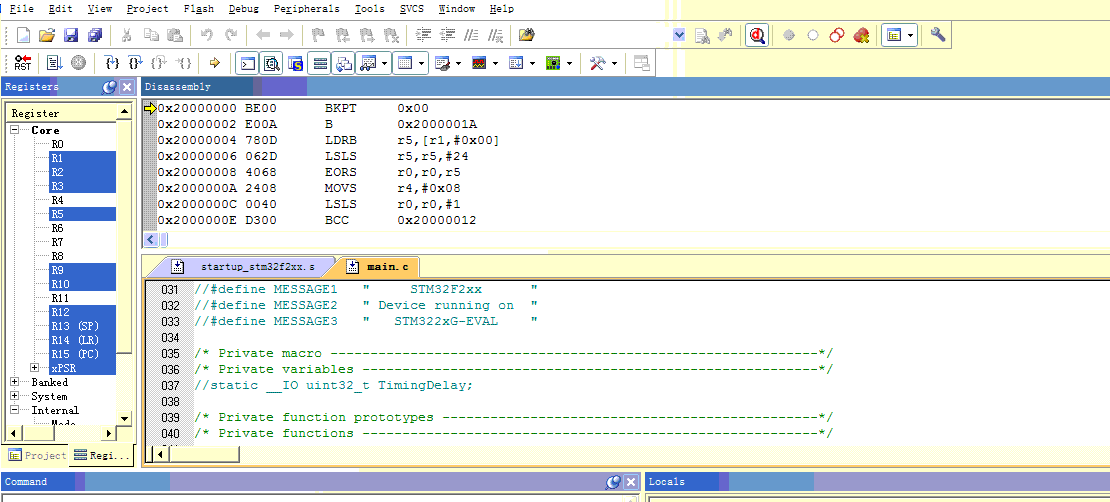
Task: Click the Disassembly horizontal scroll left arrow
Action: point(149,239)
